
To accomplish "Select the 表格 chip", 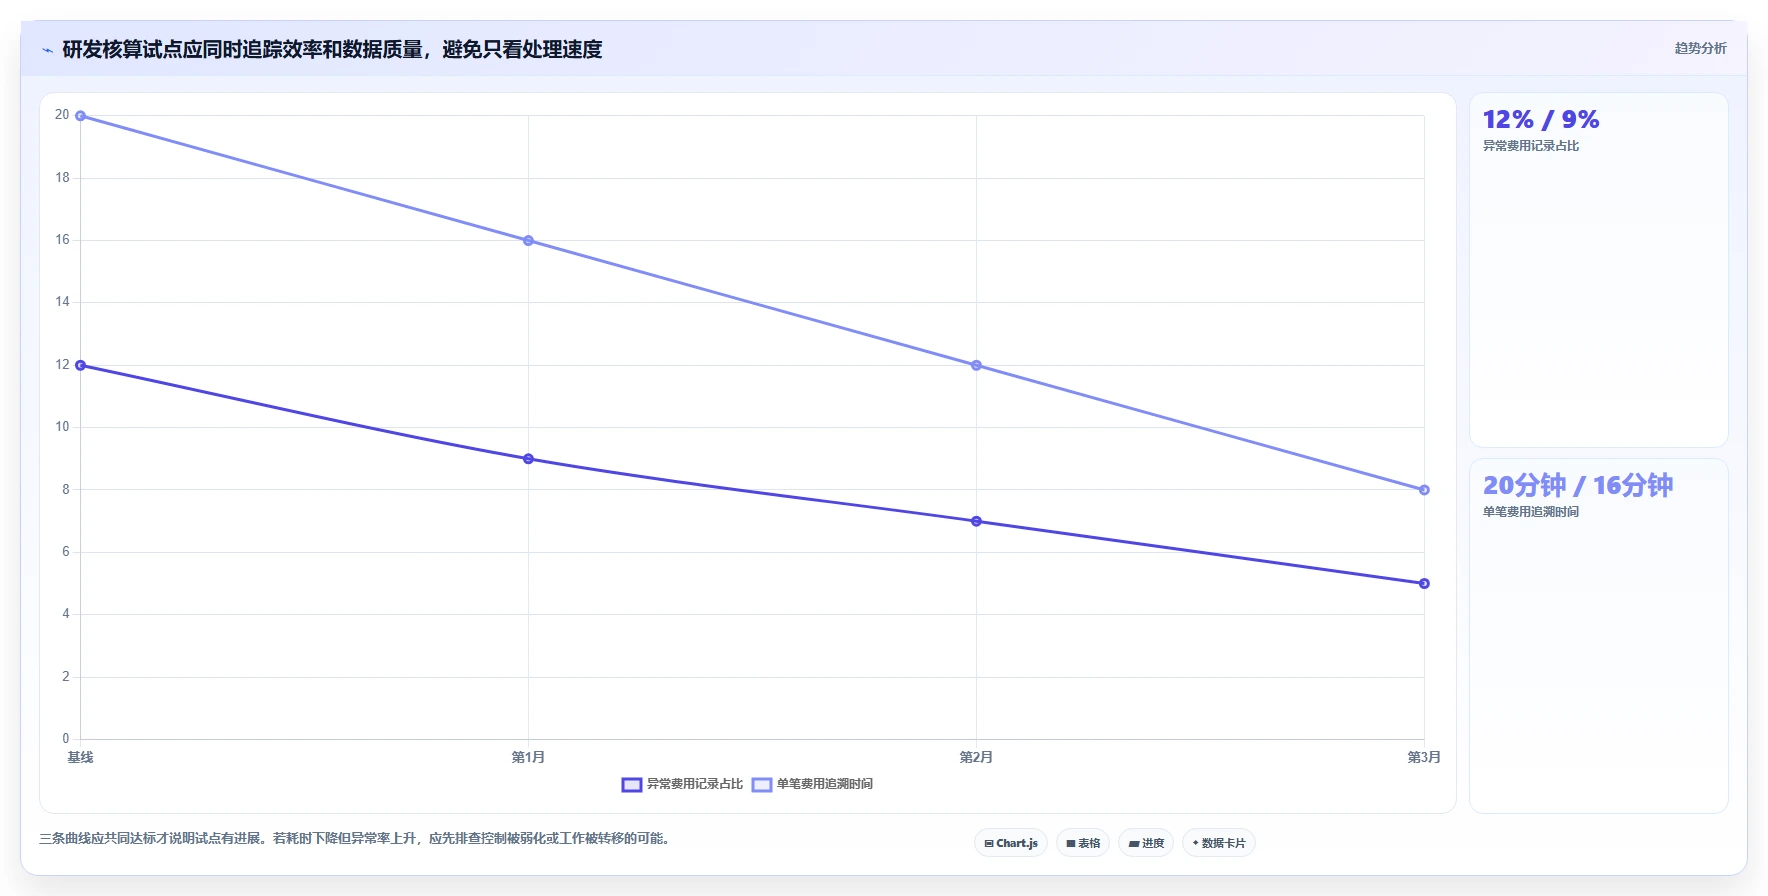I will (x=1083, y=843).
